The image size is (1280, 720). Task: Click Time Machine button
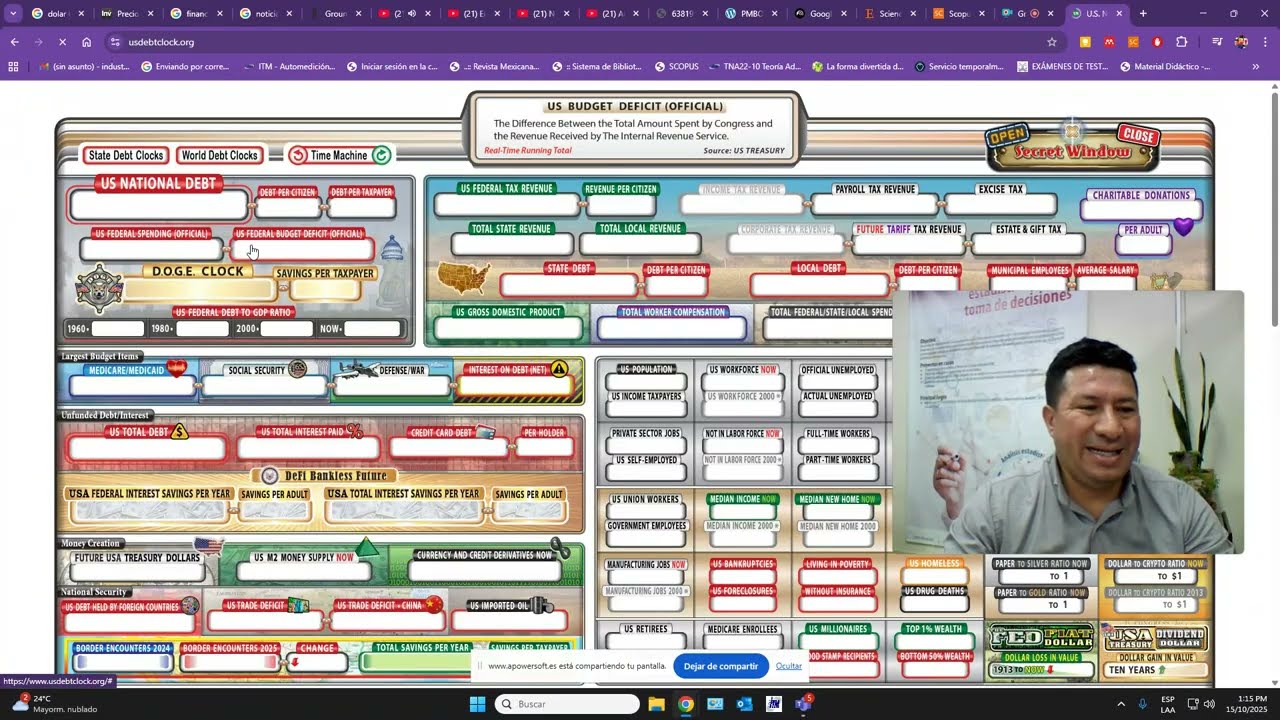(x=339, y=155)
